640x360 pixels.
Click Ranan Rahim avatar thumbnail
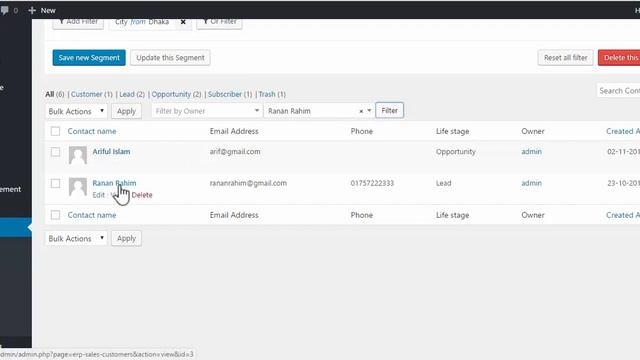(x=78, y=187)
